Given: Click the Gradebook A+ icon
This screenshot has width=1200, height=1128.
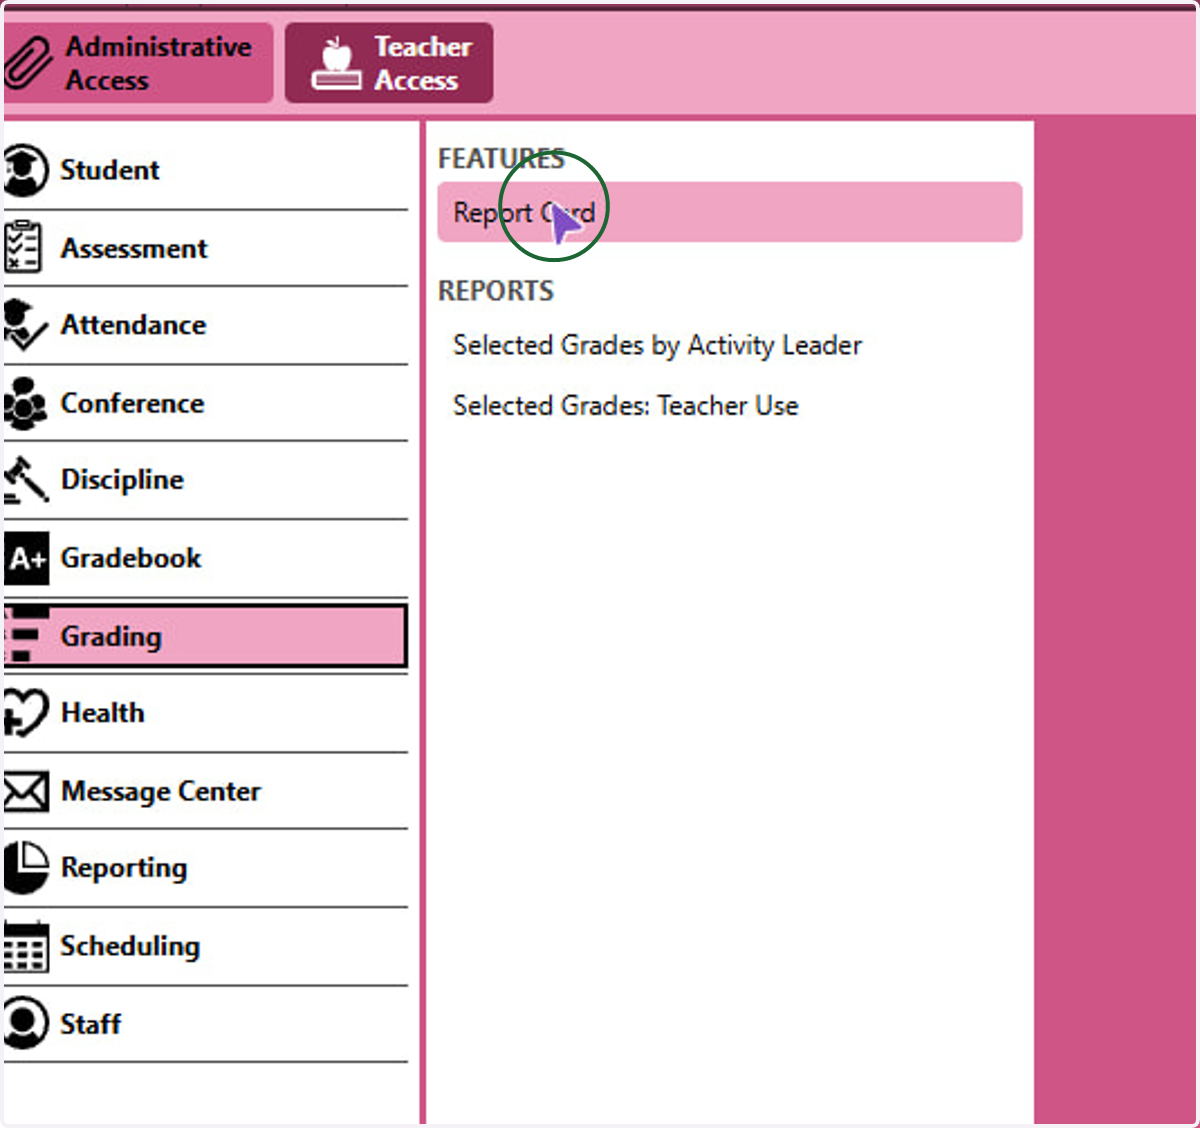Looking at the screenshot, I should click(x=27, y=558).
